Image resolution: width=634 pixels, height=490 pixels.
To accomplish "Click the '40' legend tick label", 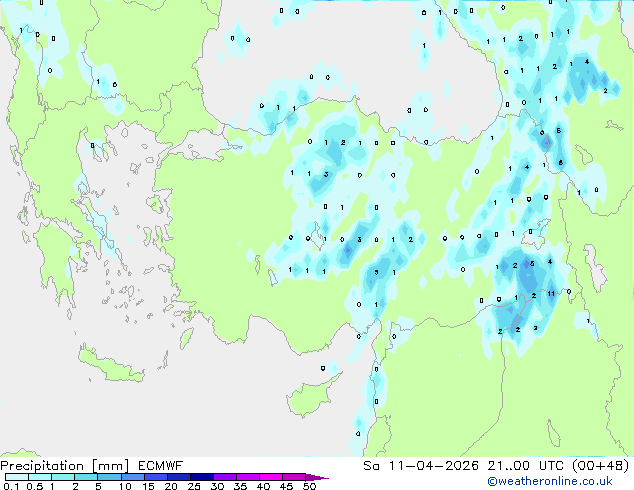I will [263, 486].
